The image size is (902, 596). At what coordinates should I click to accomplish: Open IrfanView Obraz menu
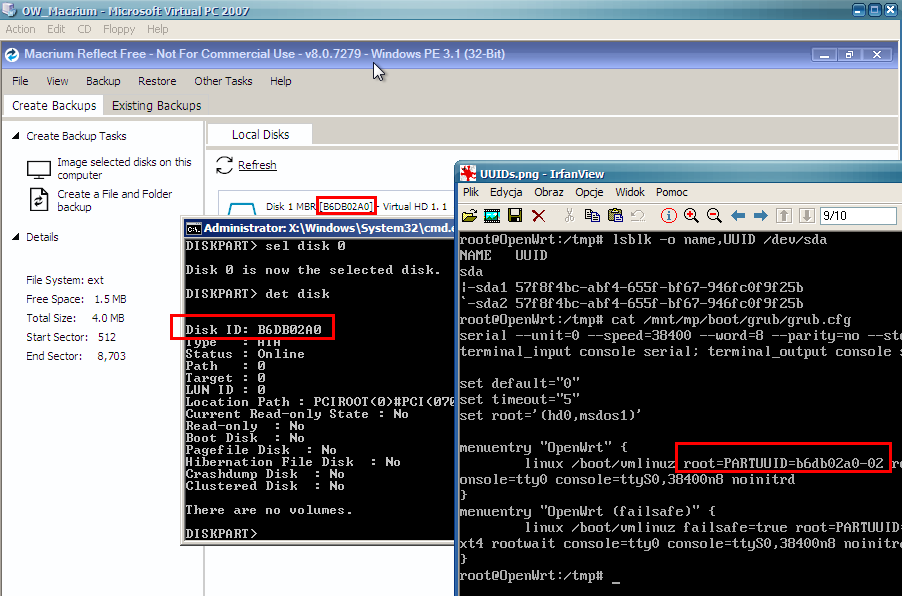click(x=549, y=192)
